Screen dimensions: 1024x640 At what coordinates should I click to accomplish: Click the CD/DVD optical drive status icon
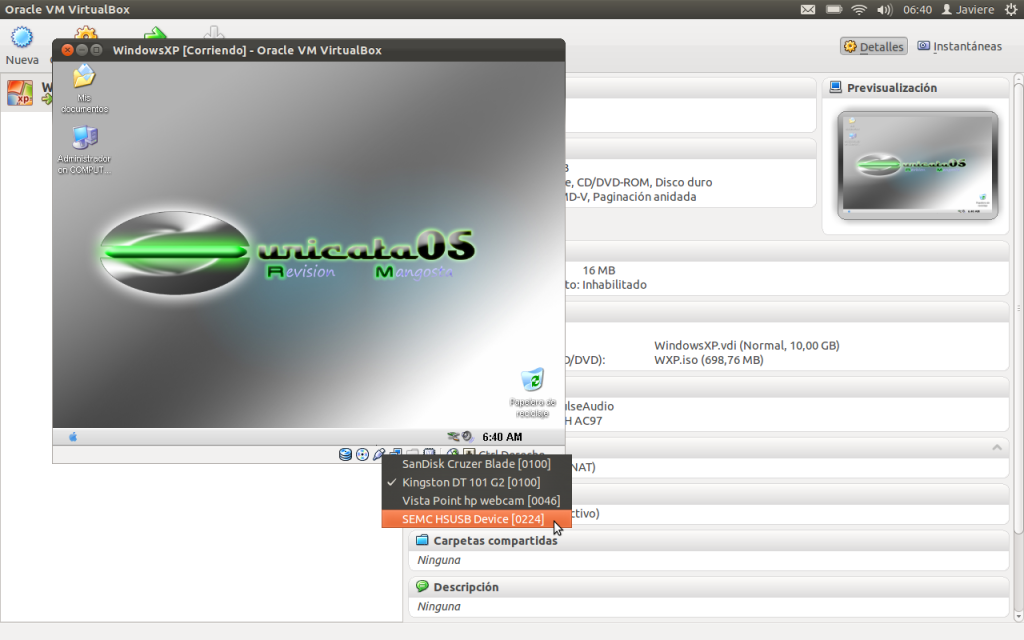362,455
